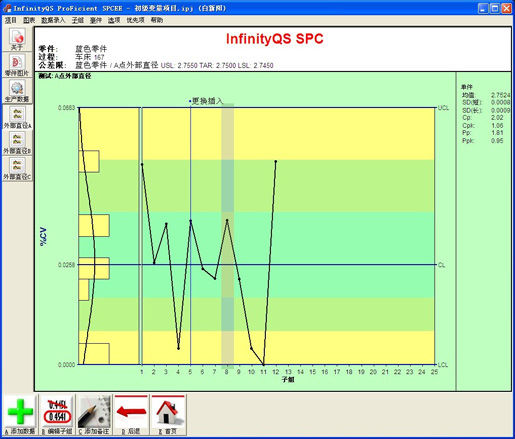515x439 pixels.
Task: Open the 关于 about icon
Action: (x=17, y=39)
